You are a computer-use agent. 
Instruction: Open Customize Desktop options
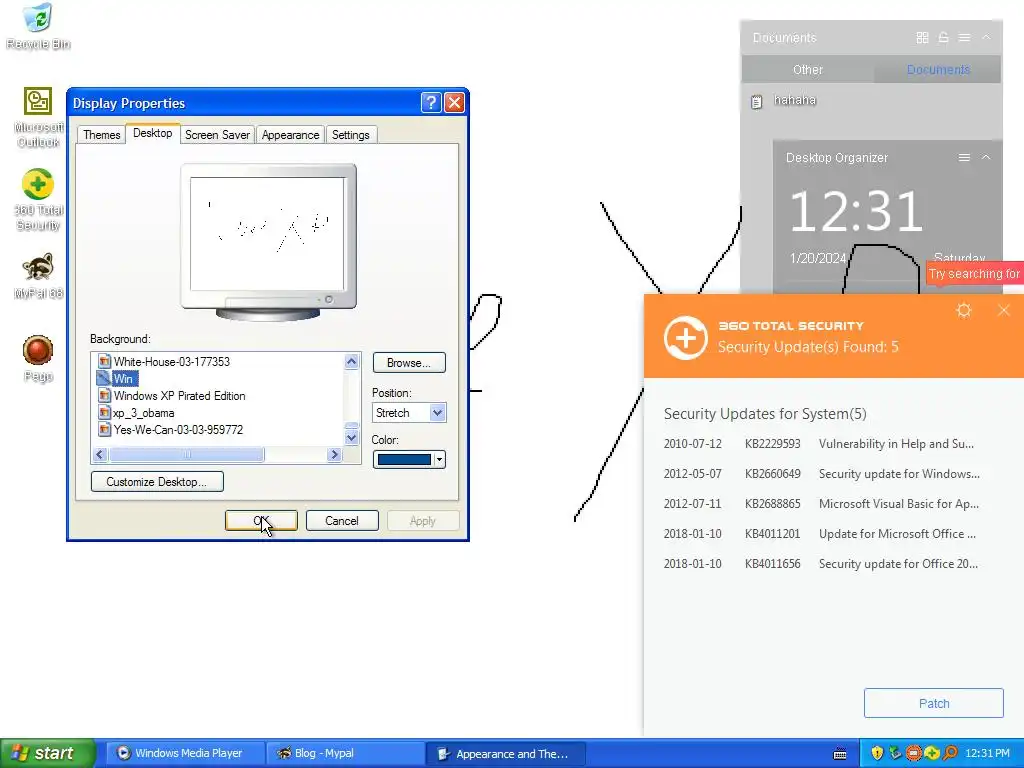(157, 482)
